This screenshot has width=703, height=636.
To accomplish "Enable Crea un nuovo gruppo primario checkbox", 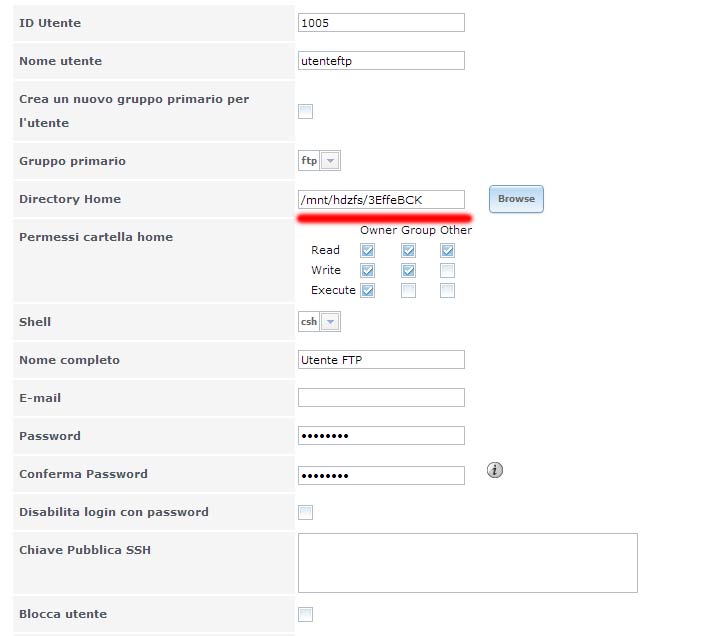I will coord(305,111).
